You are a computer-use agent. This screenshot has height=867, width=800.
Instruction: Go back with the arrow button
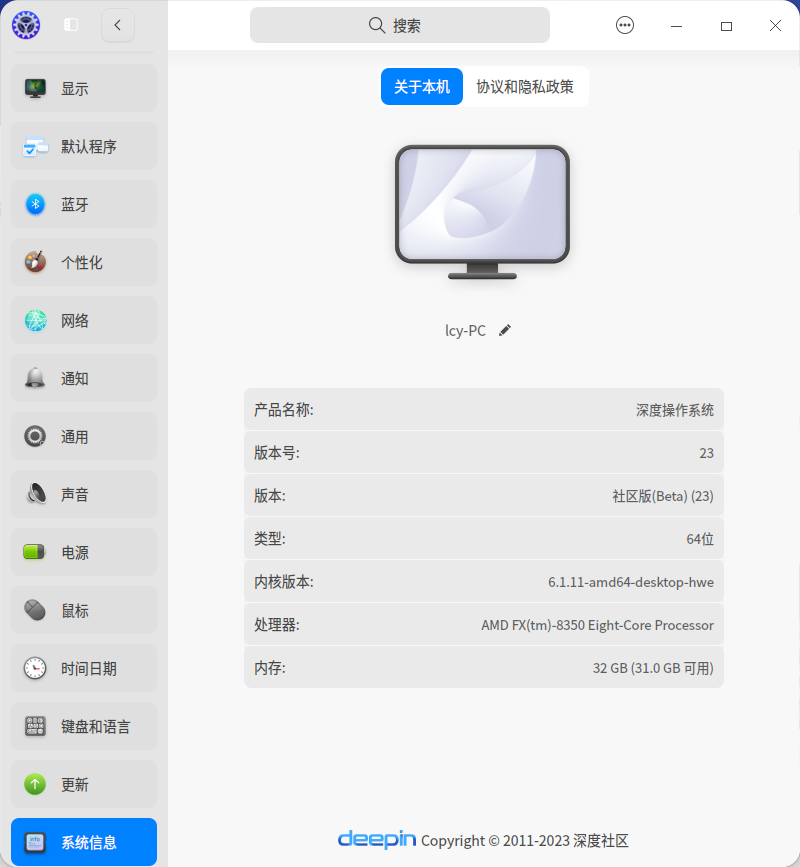(x=118, y=25)
